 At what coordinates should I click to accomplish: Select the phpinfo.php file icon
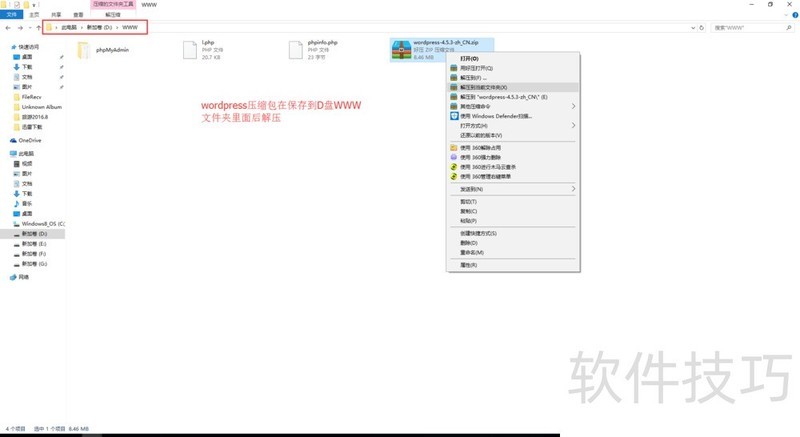(296, 50)
